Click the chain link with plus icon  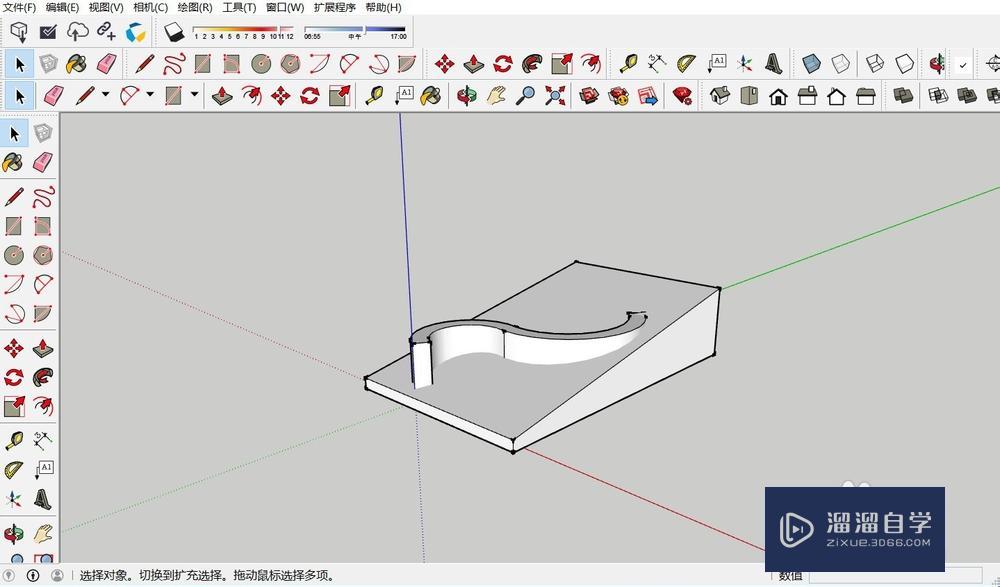pyautogui.click(x=106, y=31)
